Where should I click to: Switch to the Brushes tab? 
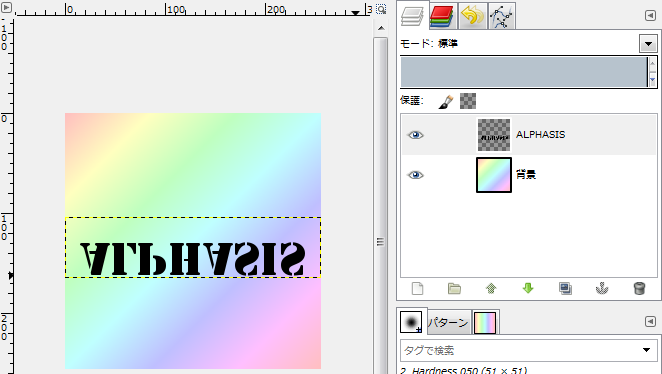(411, 322)
